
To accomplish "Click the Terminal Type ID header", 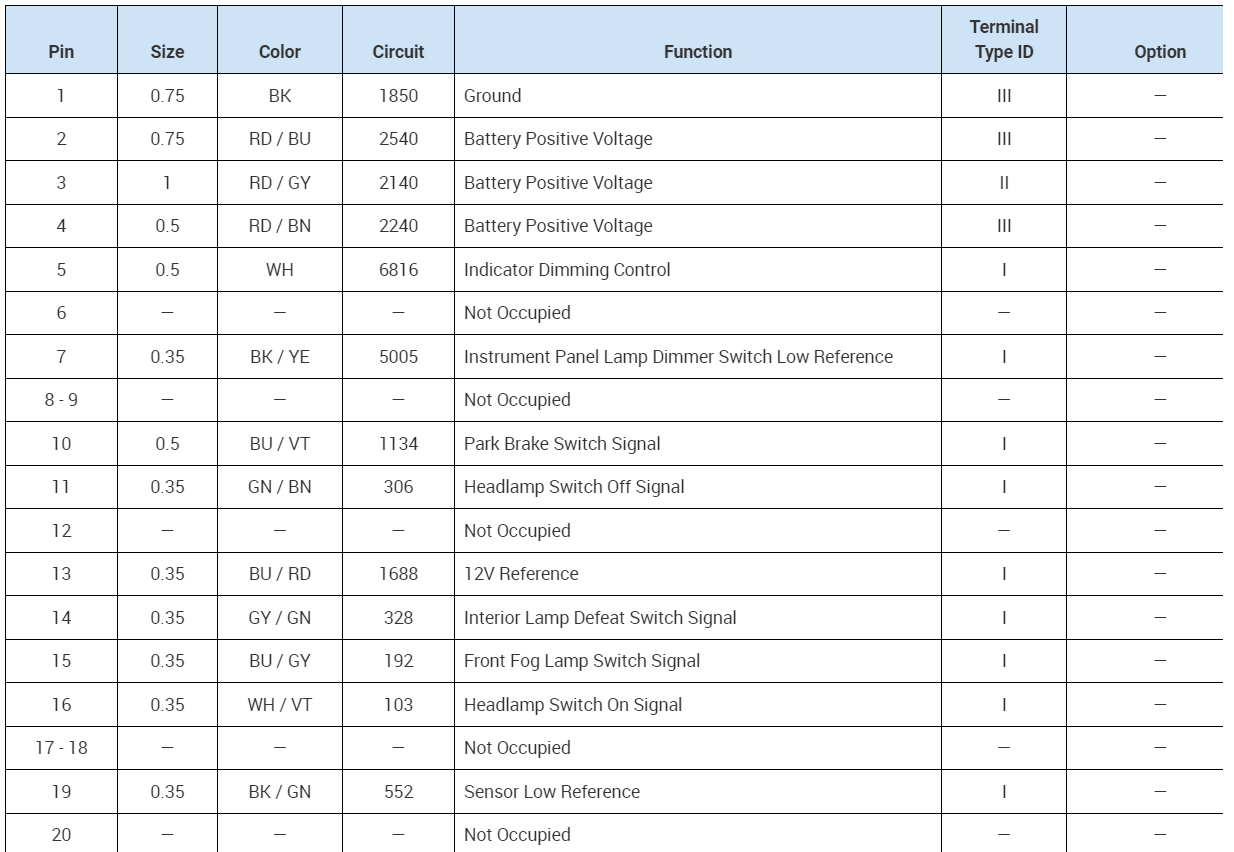I will pyautogui.click(x=1004, y=40).
